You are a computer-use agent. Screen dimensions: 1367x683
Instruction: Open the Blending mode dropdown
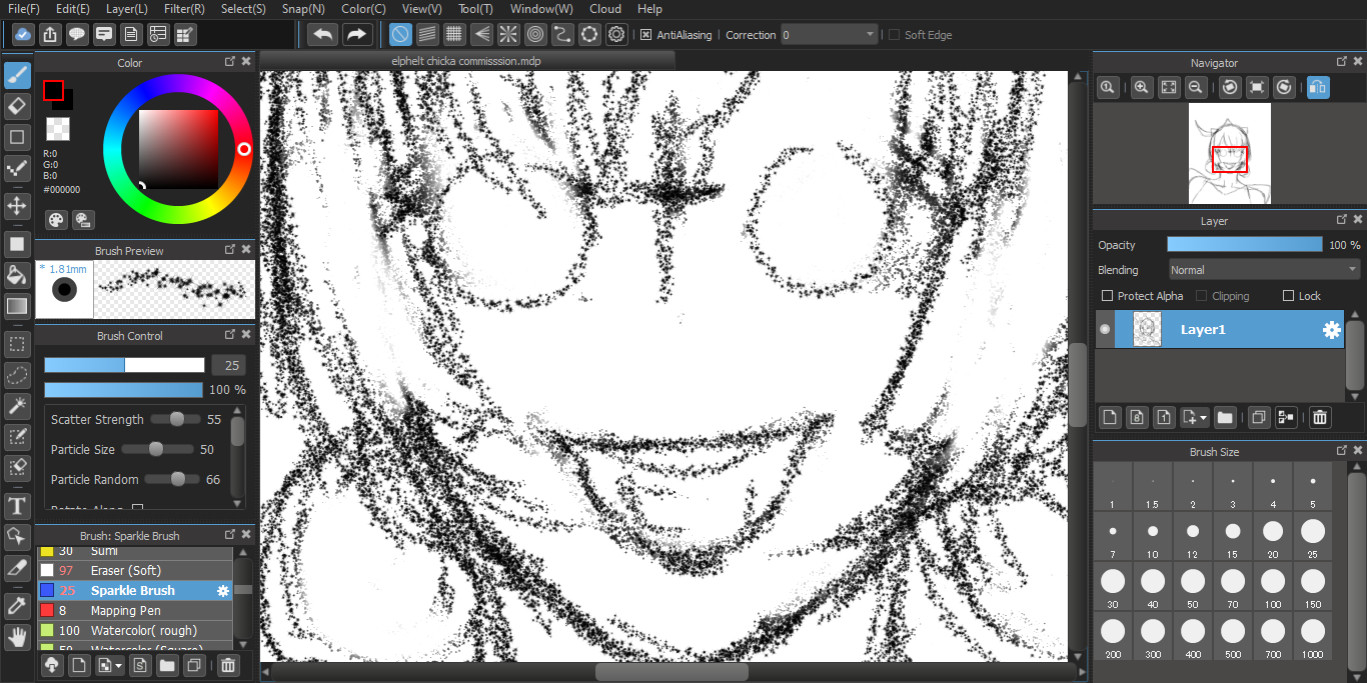(1264, 270)
